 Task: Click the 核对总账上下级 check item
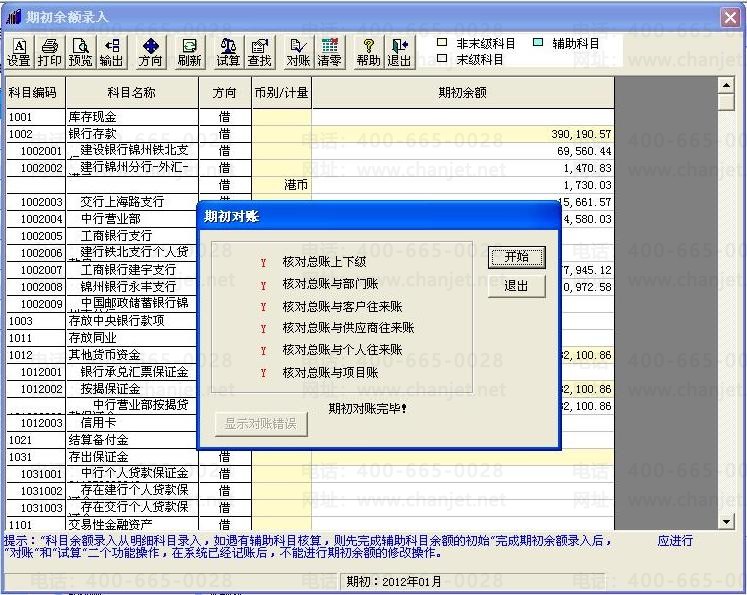point(324,262)
